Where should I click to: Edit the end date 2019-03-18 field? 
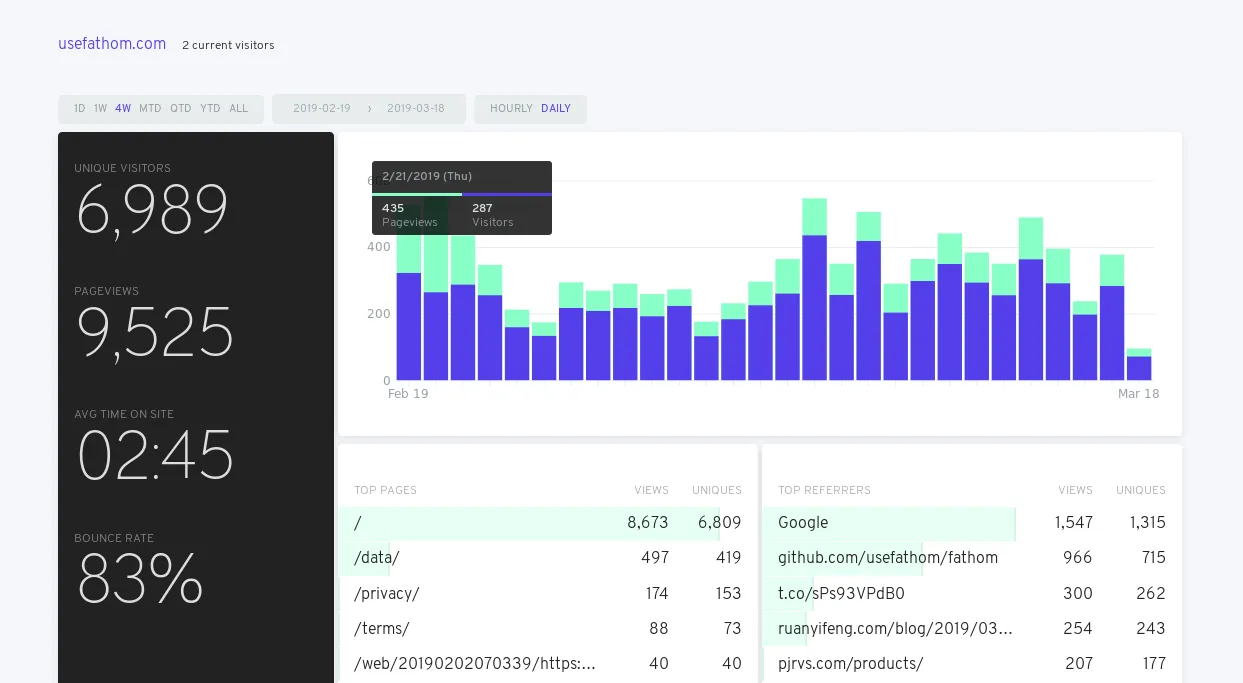point(416,109)
